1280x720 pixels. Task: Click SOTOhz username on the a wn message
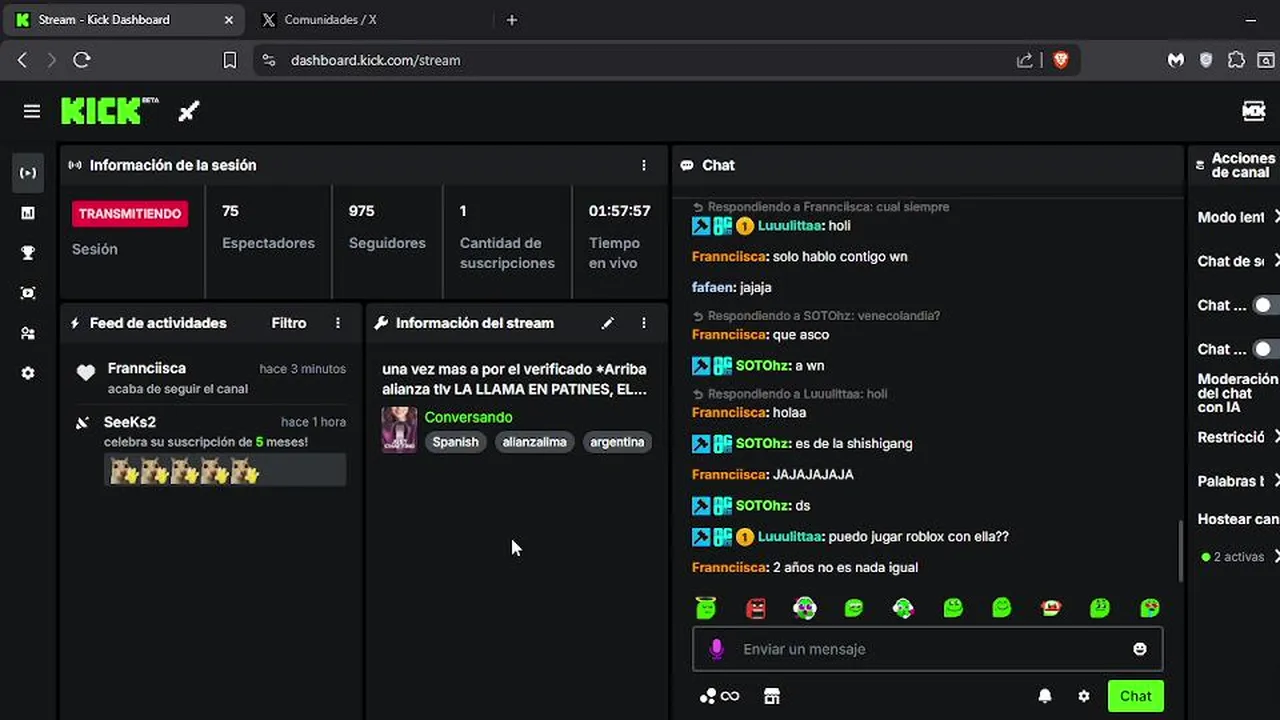point(763,366)
